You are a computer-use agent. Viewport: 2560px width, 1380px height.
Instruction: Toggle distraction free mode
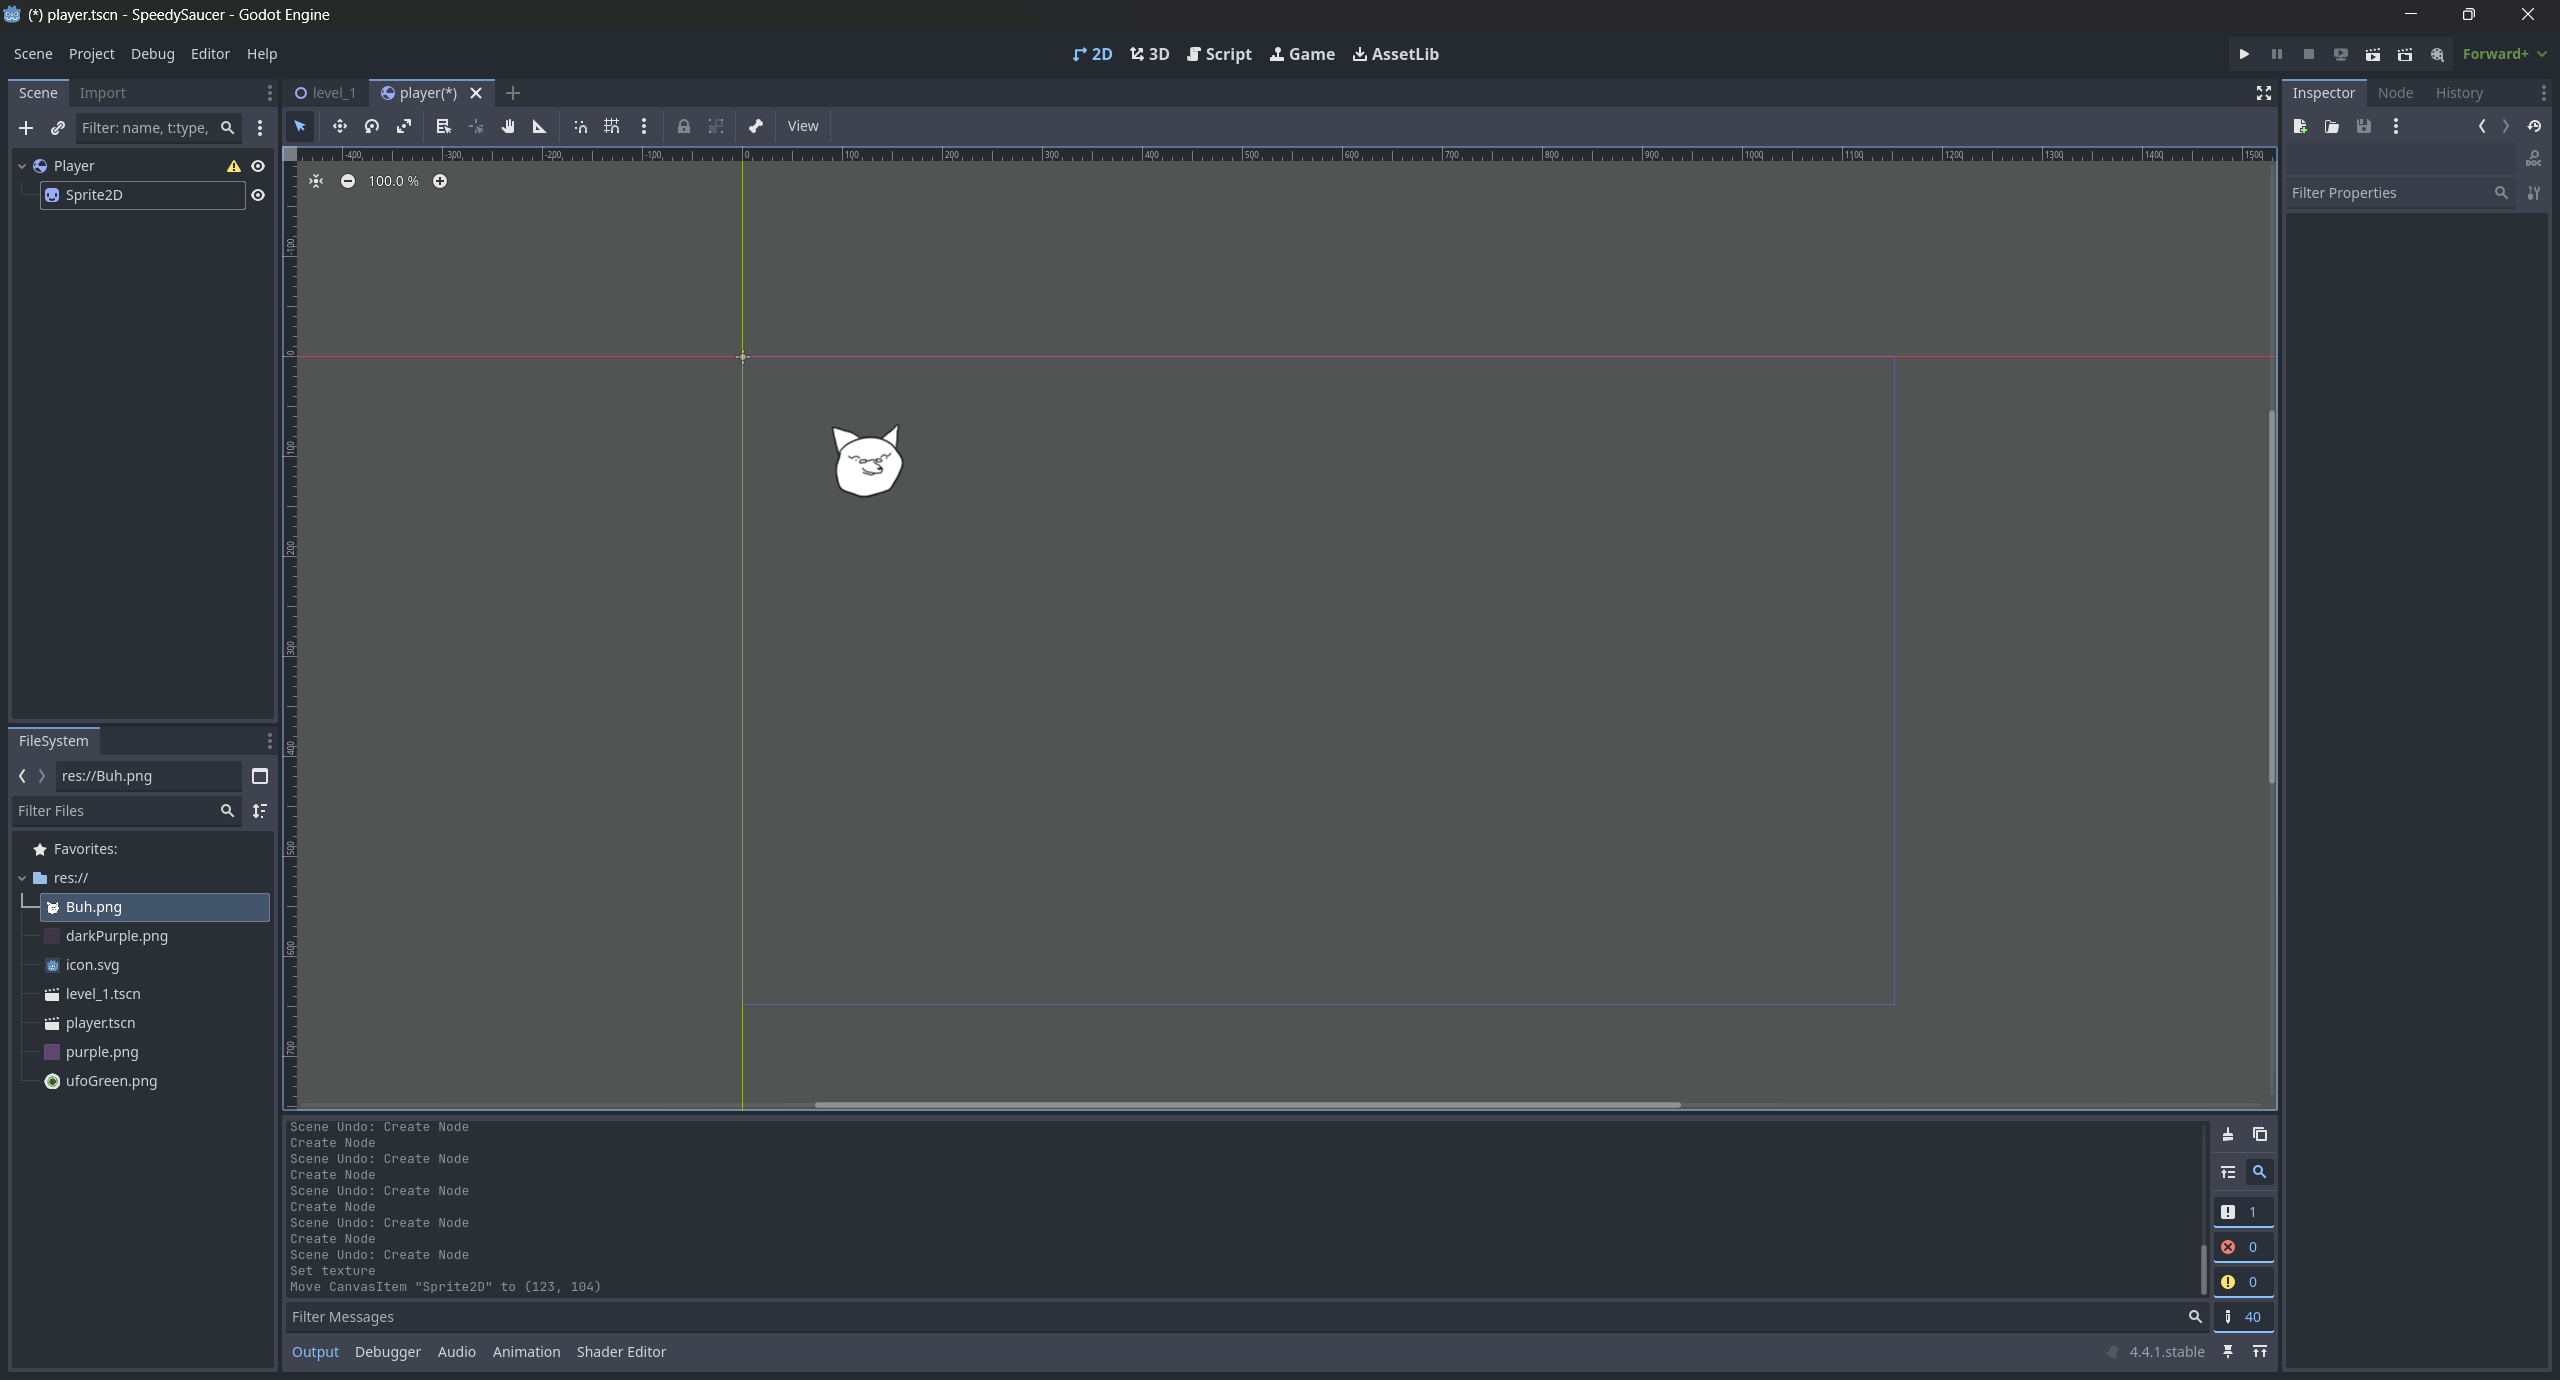[x=2264, y=93]
